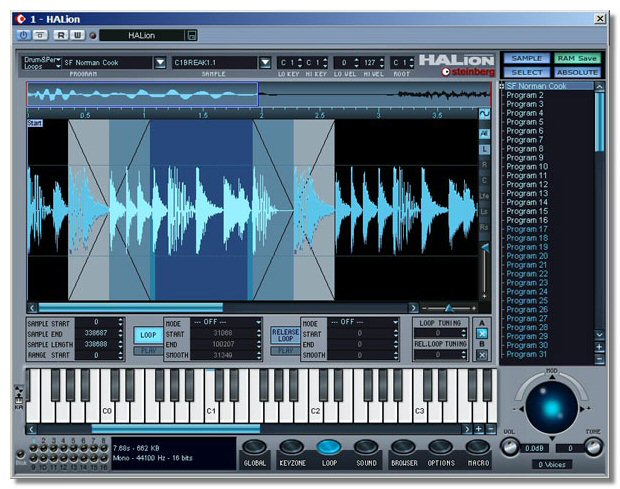The width and height of the screenshot is (620, 489).
Task: Open the Program dropdown arrow
Action: click(160, 63)
